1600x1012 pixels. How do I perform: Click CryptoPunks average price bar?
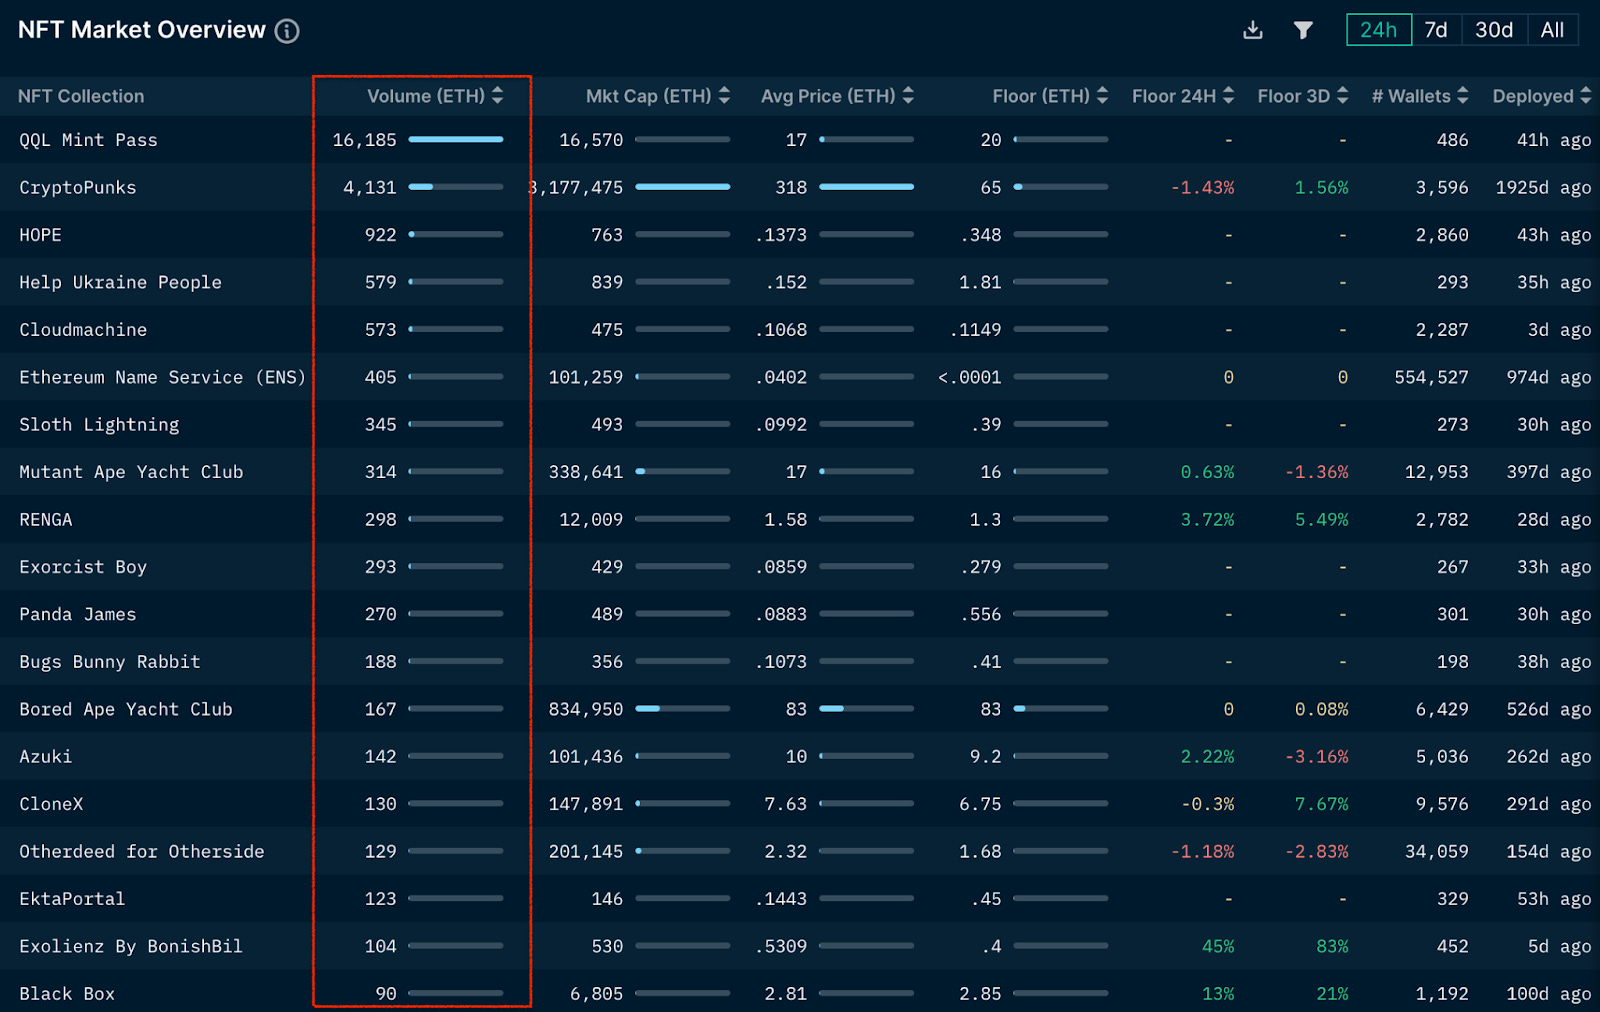pyautogui.click(x=866, y=187)
